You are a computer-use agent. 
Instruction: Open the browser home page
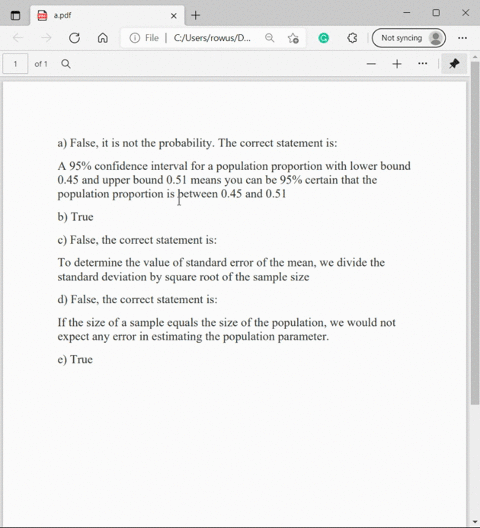103,38
